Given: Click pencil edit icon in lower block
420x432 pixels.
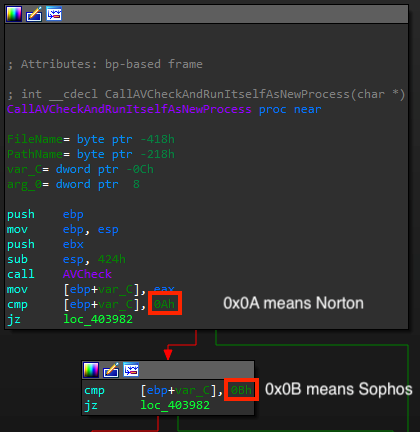Looking at the screenshot, I should click(111, 370).
